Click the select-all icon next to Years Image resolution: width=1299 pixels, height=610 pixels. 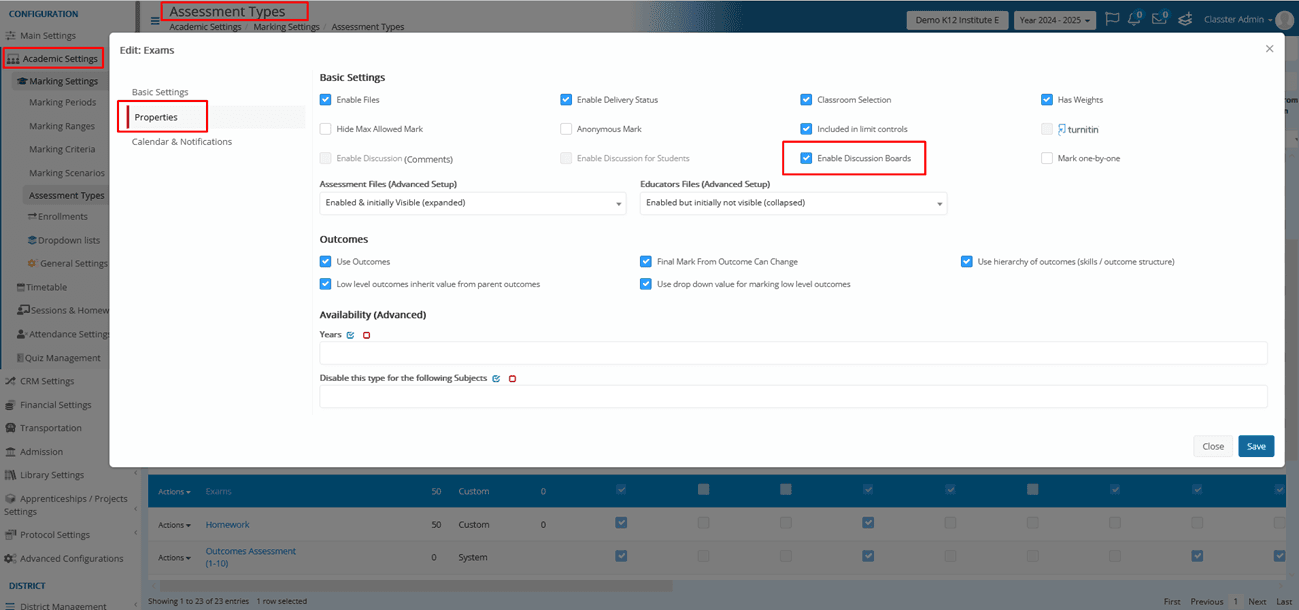click(x=350, y=335)
